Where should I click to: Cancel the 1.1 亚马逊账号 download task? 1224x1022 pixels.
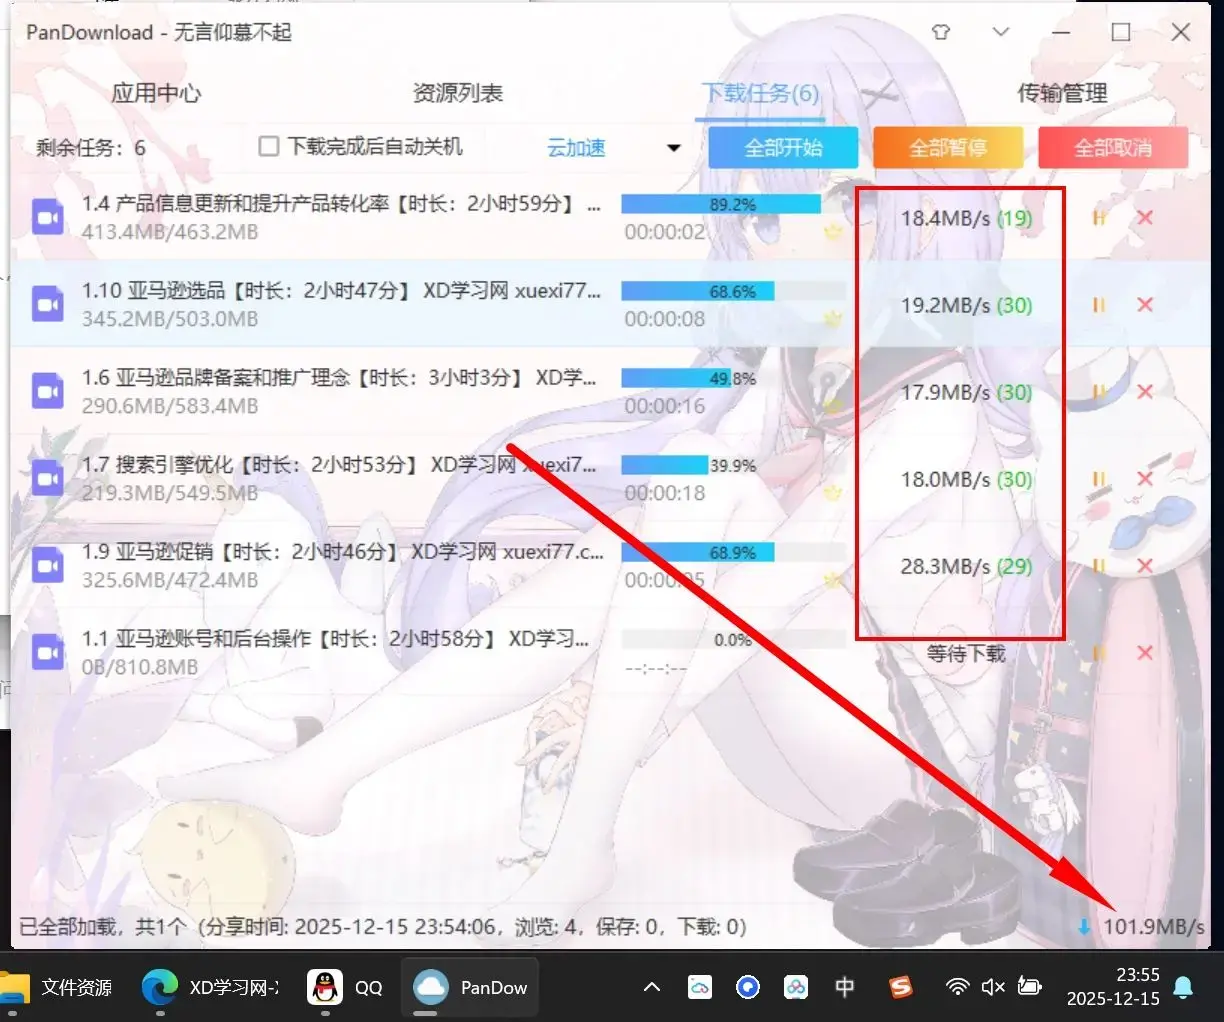point(1145,653)
